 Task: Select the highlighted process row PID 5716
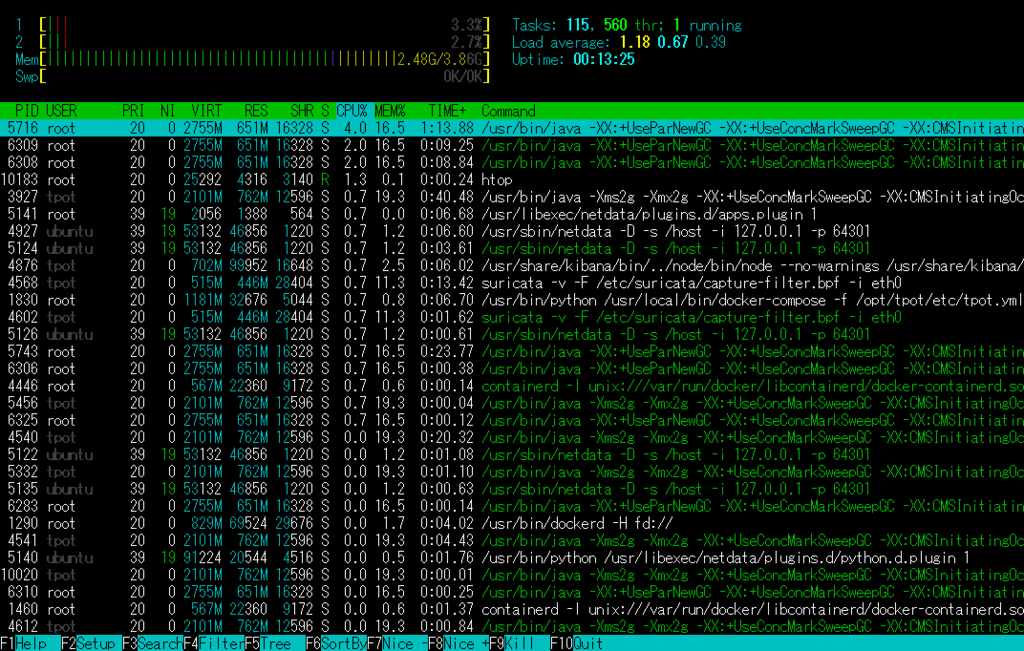pos(512,128)
